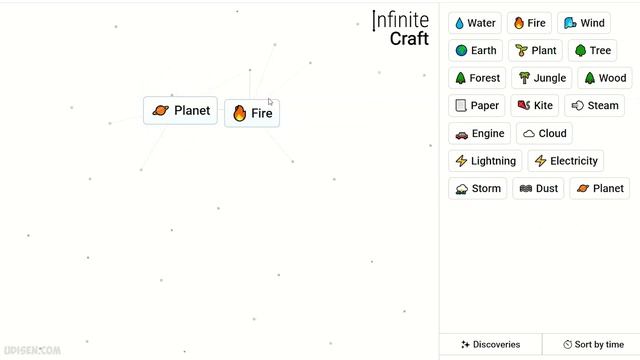Select the Cloud element
Viewport: 640px width, 360px height.
(x=544, y=133)
